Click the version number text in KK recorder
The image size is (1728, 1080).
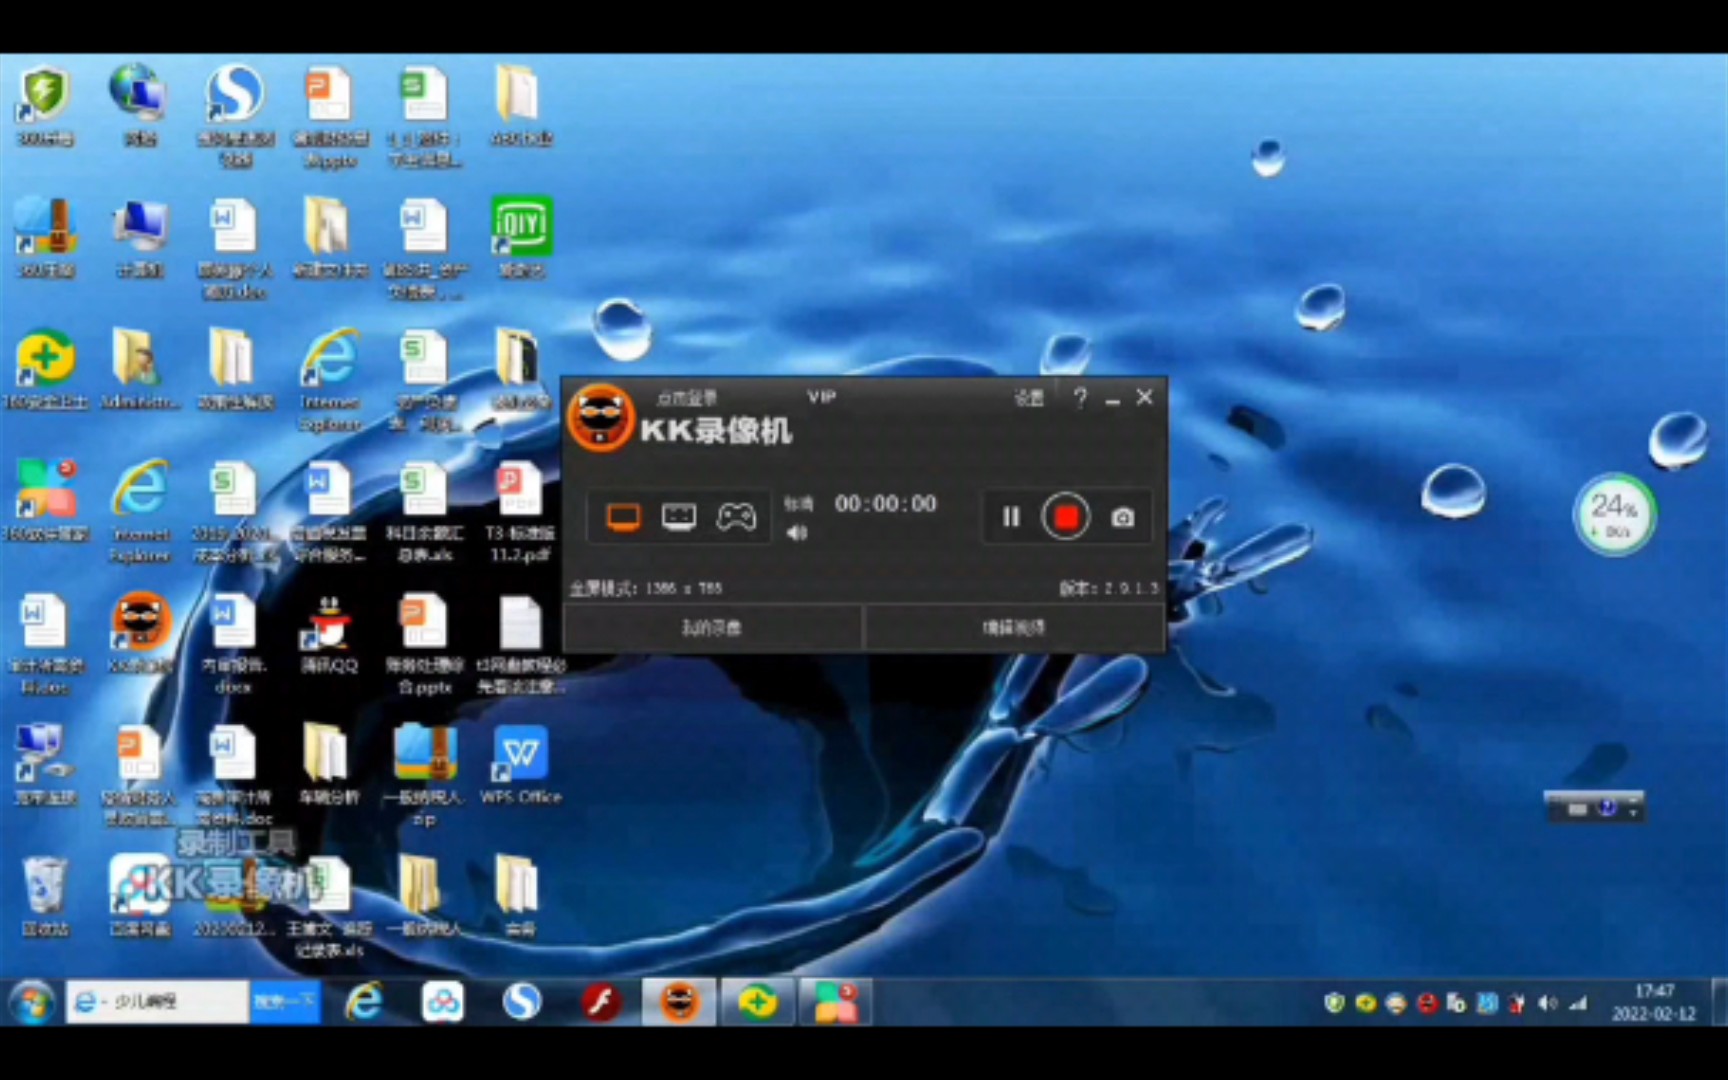click(x=1109, y=588)
